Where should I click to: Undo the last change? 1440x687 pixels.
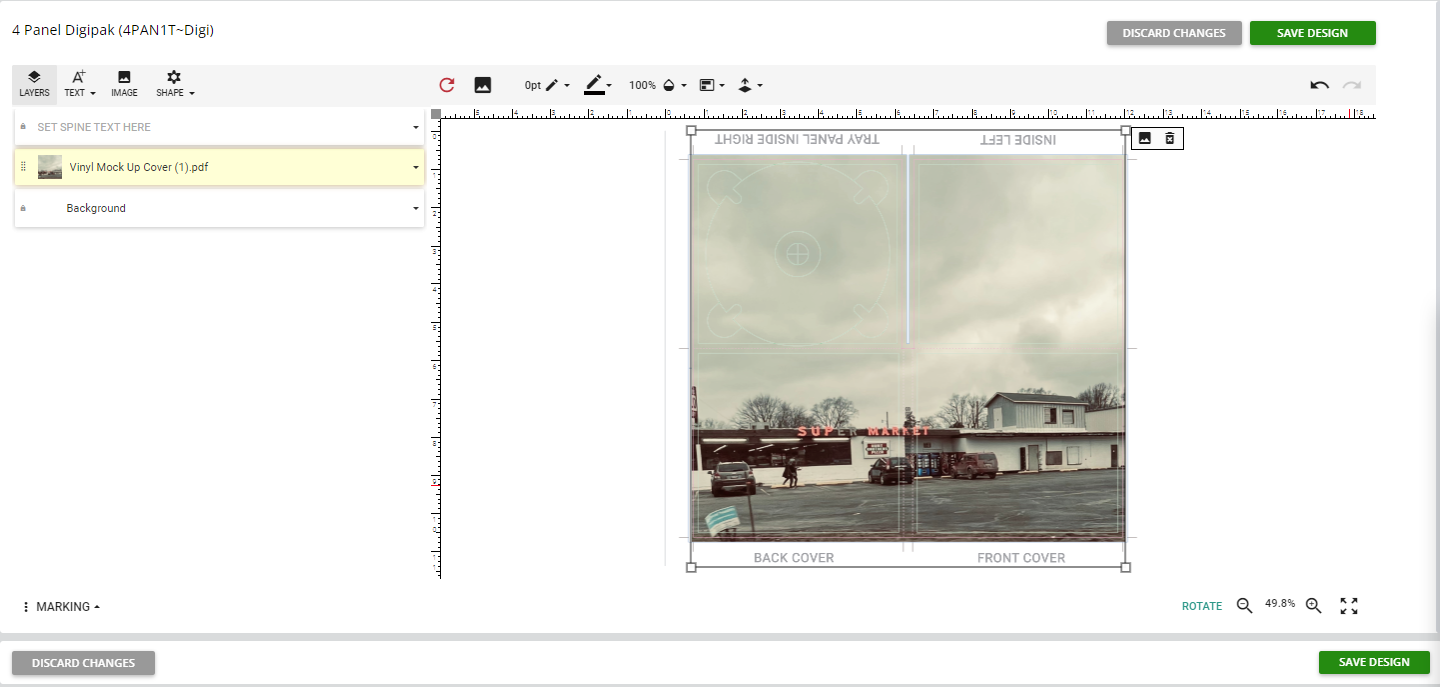pos(1320,85)
